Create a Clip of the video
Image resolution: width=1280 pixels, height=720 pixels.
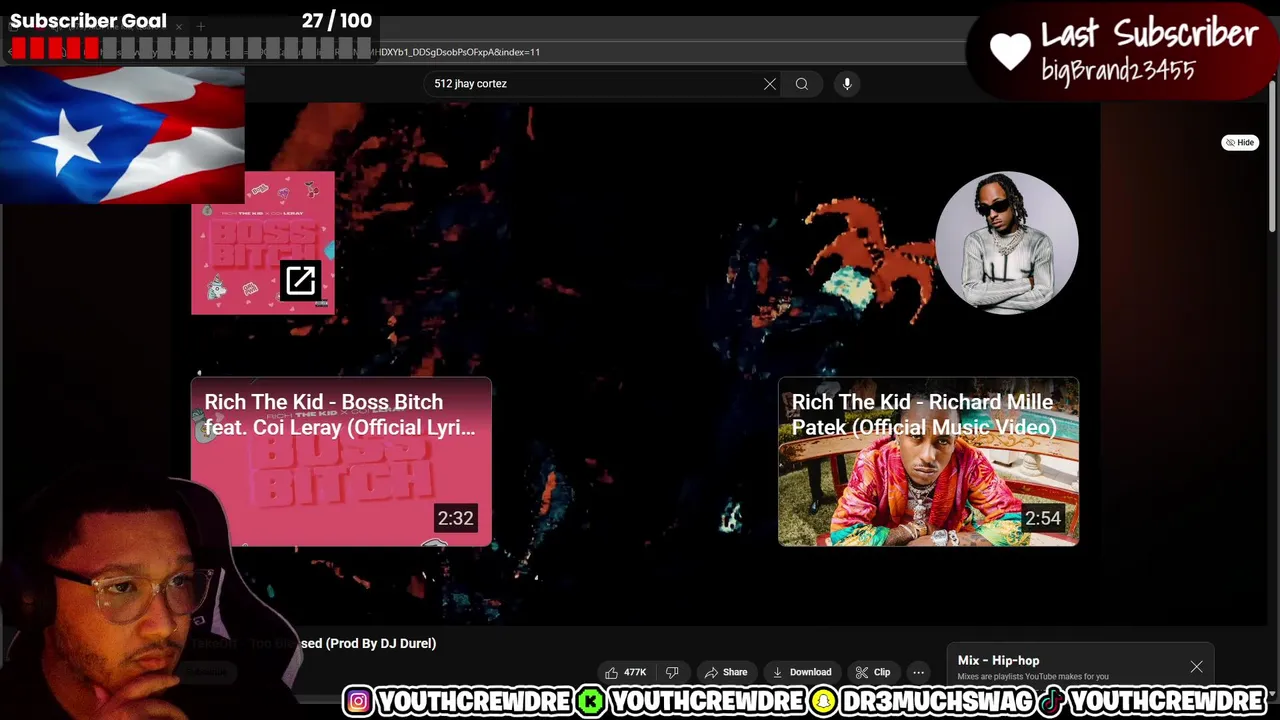(x=873, y=672)
